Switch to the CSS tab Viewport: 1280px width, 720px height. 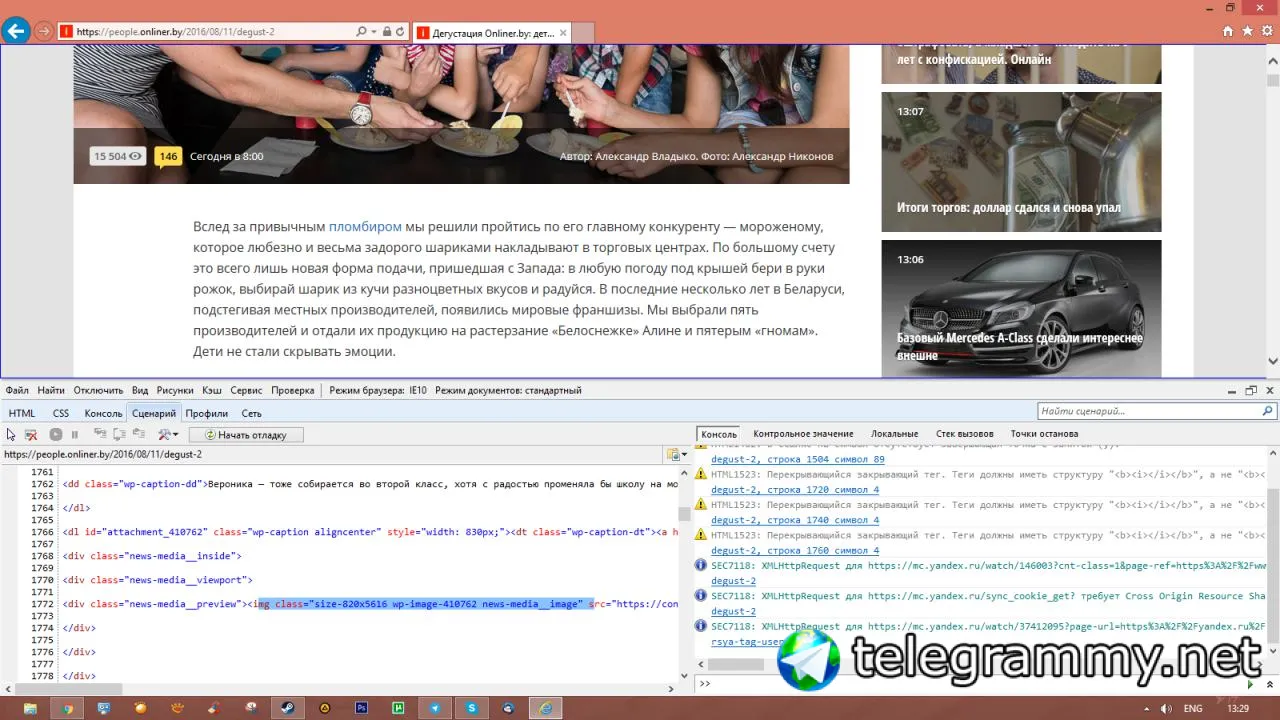[x=61, y=413]
